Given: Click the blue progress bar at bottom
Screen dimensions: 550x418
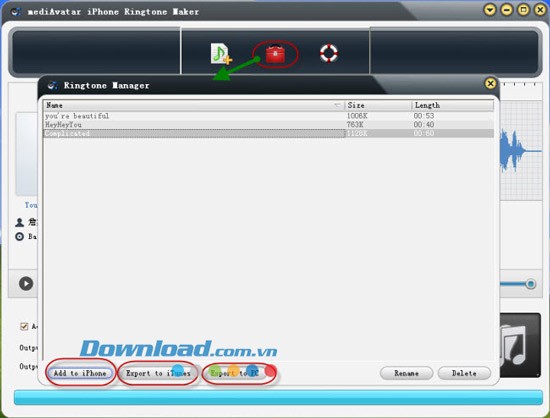Looking at the screenshot, I should 278,398.
